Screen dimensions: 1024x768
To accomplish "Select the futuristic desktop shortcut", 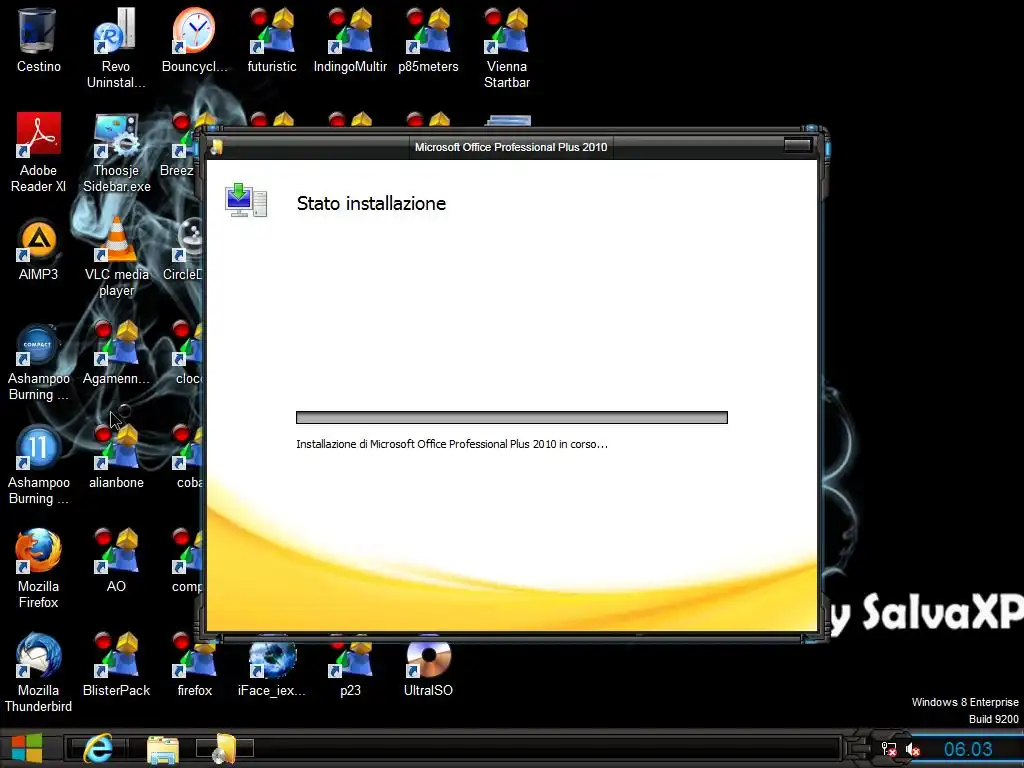I will click(272, 40).
